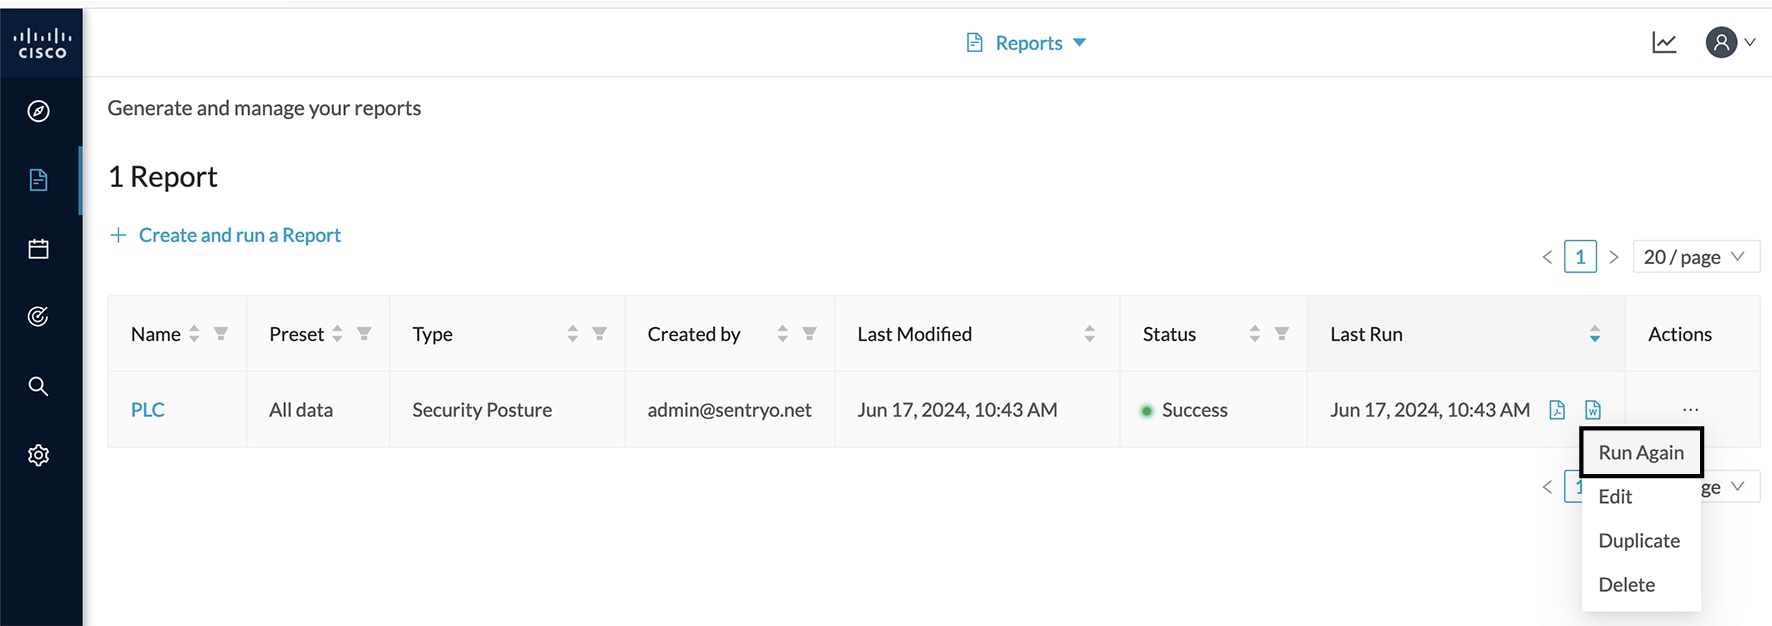The image size is (1772, 626).
Task: Click the activity chart icon in header
Action: tap(1664, 43)
